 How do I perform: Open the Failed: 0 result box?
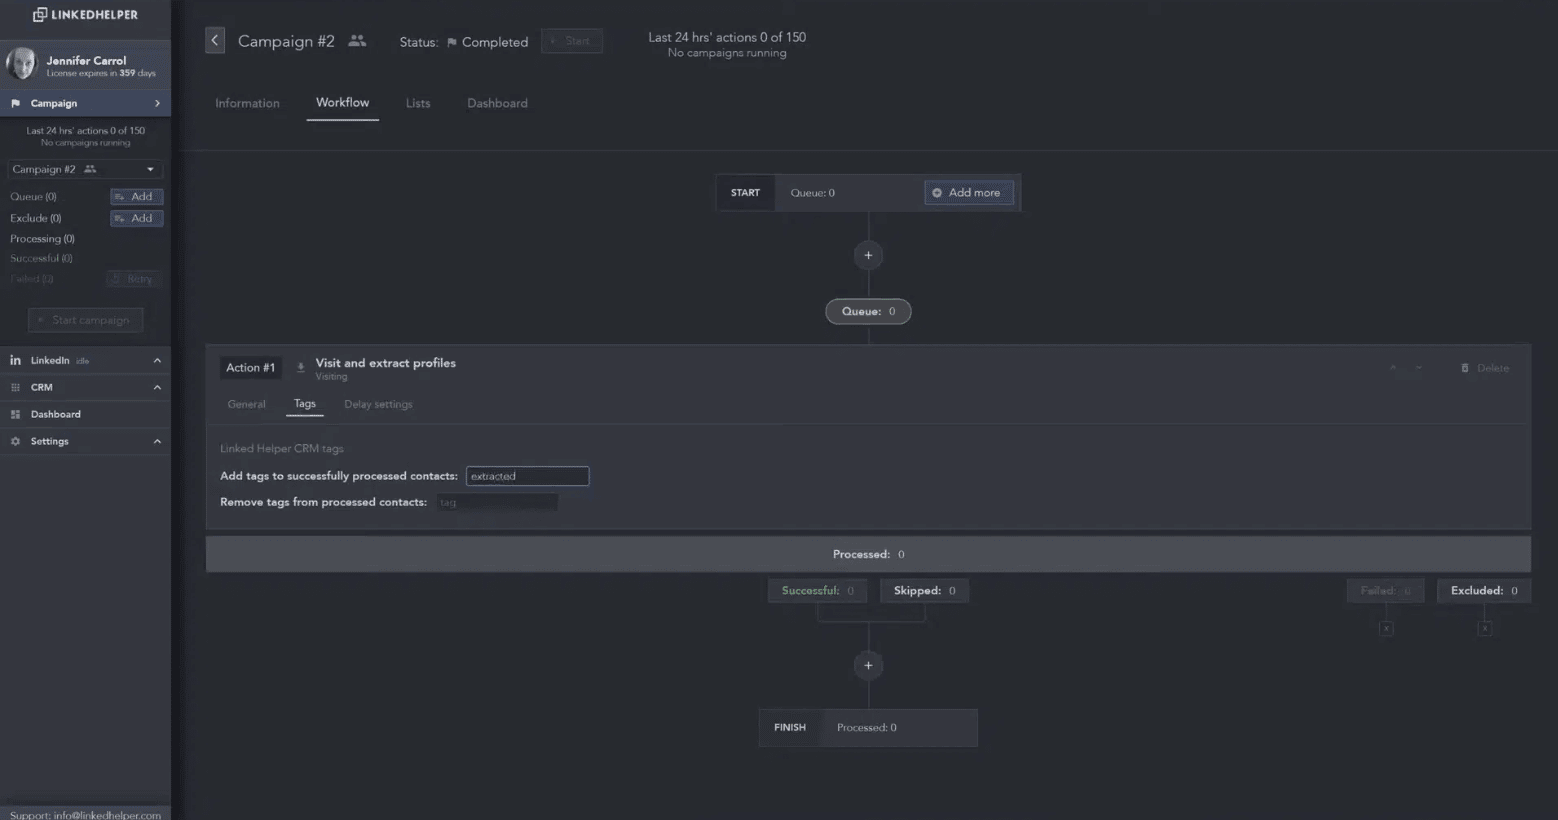pyautogui.click(x=1385, y=591)
